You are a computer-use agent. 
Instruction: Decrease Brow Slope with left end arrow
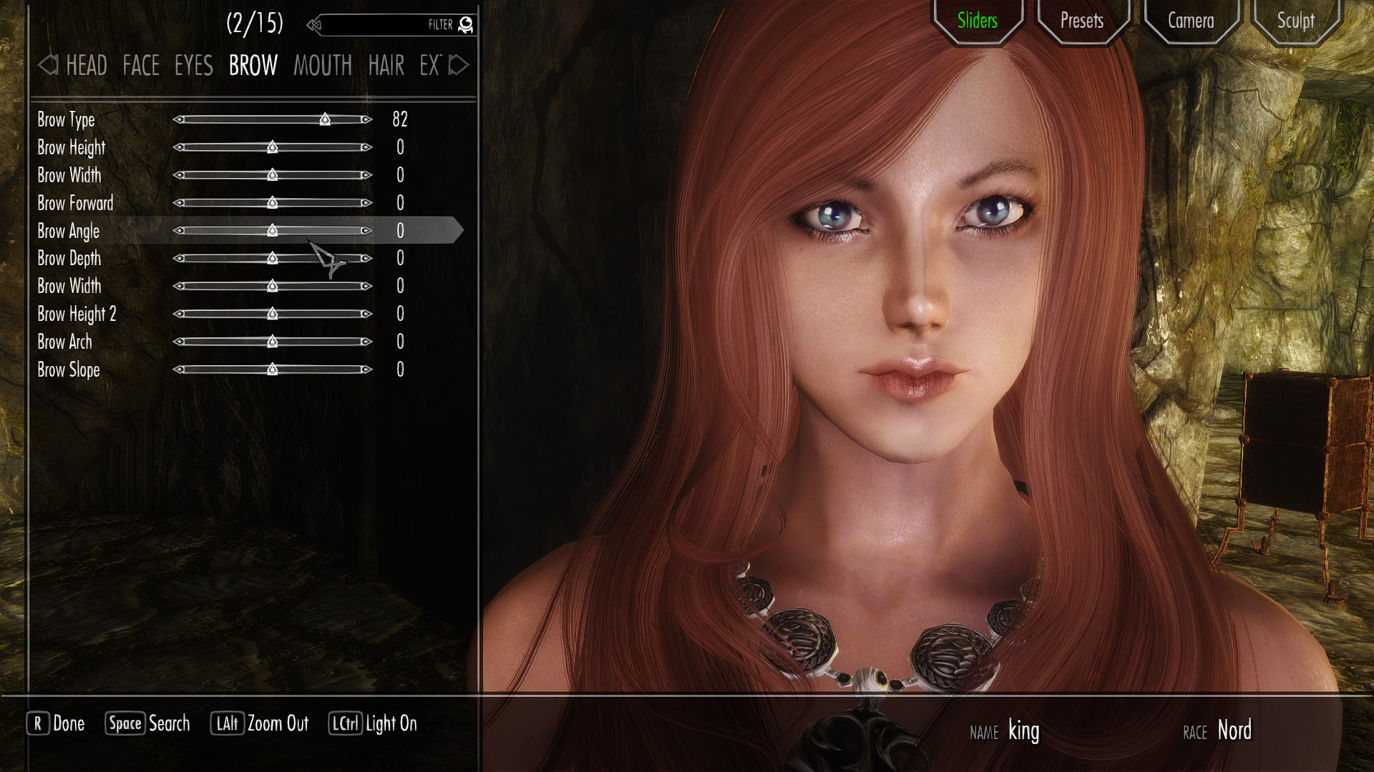tap(179, 370)
